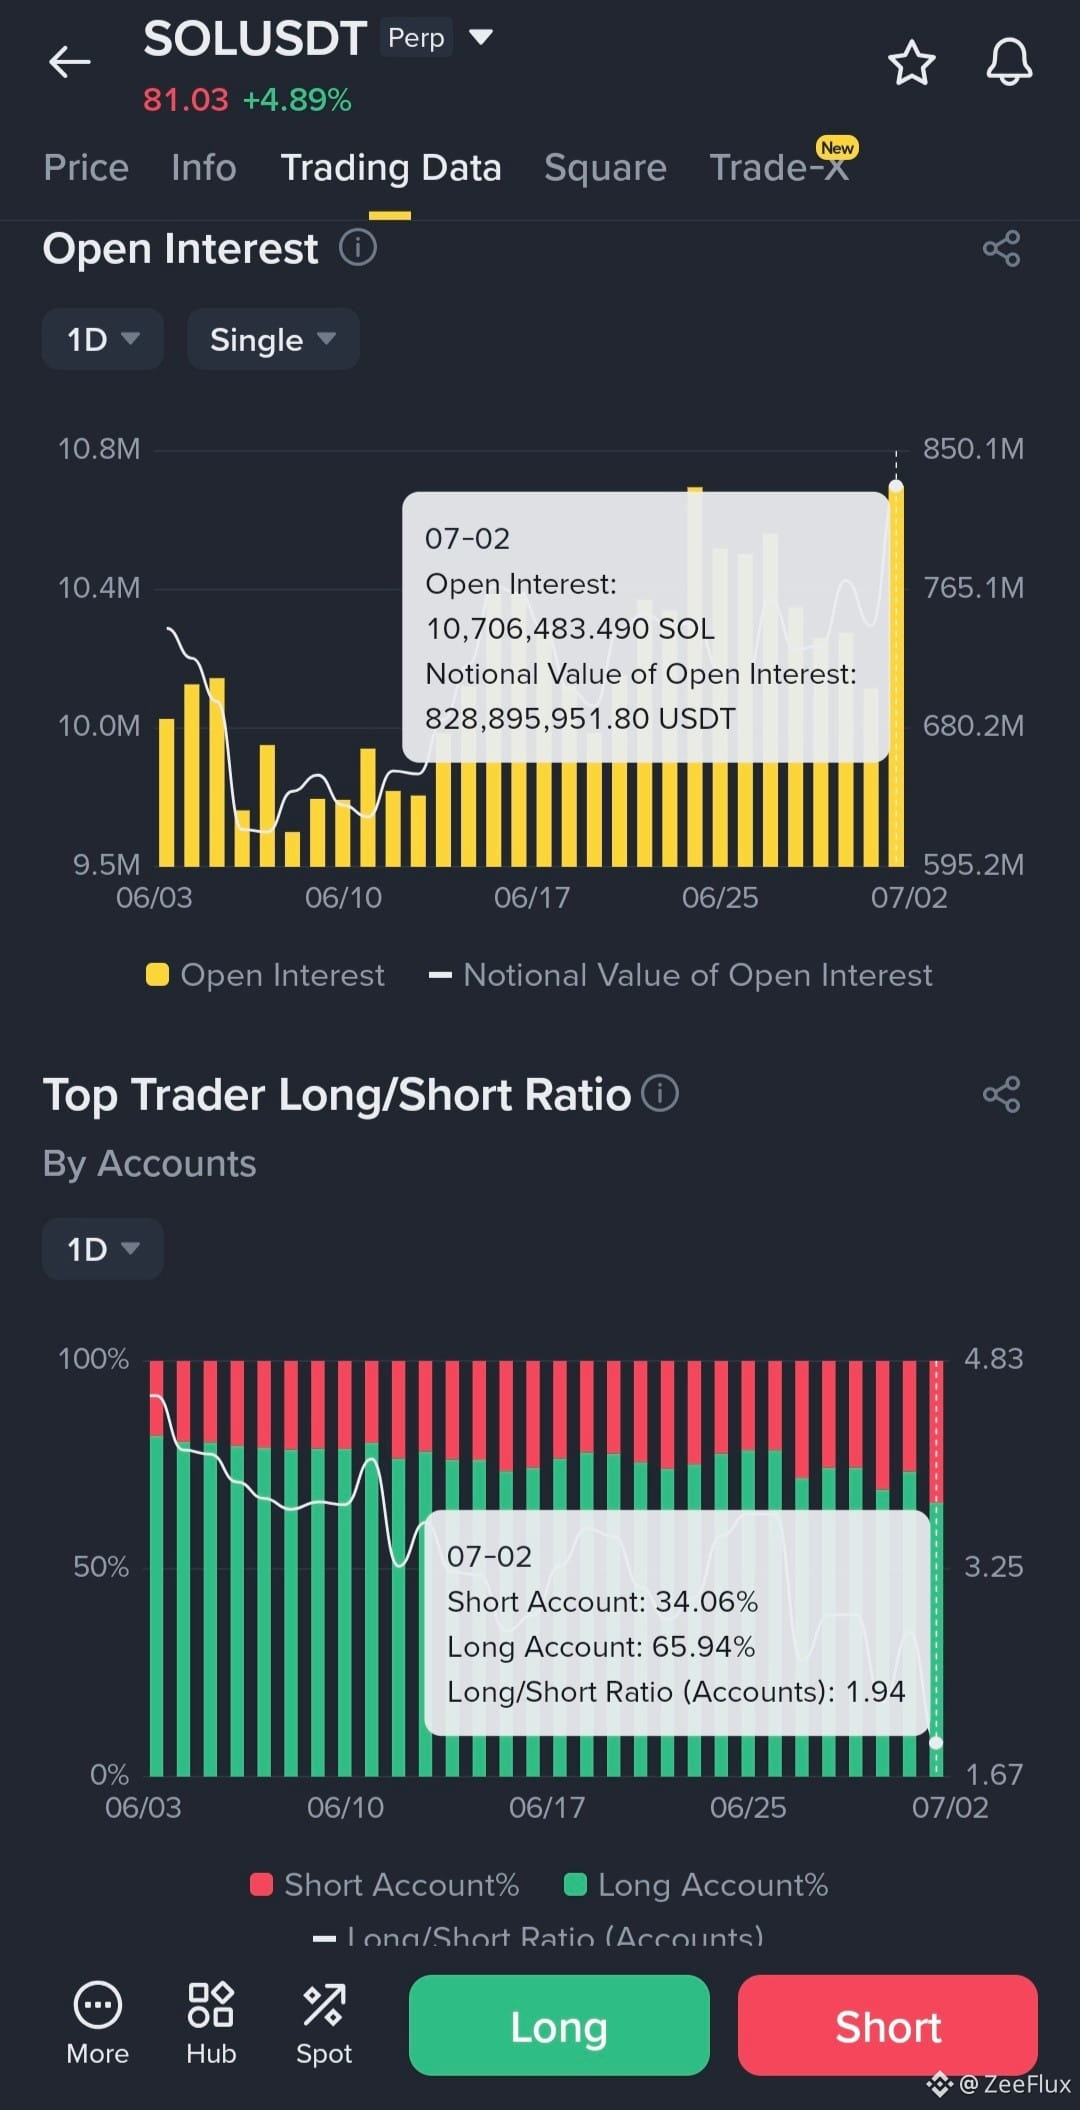
Task: Toggle Notional Value of Open Interest legend
Action: [x=680, y=975]
